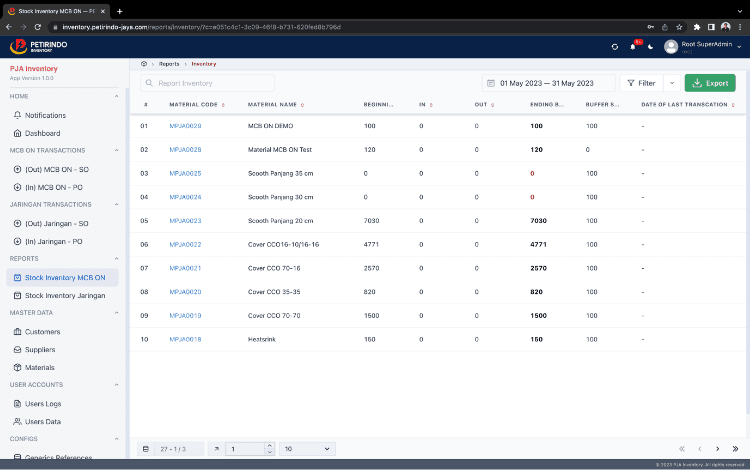752x471 pixels.
Task: Collapse the USER ACCOUNTS section
Action: pyautogui.click(x=117, y=385)
